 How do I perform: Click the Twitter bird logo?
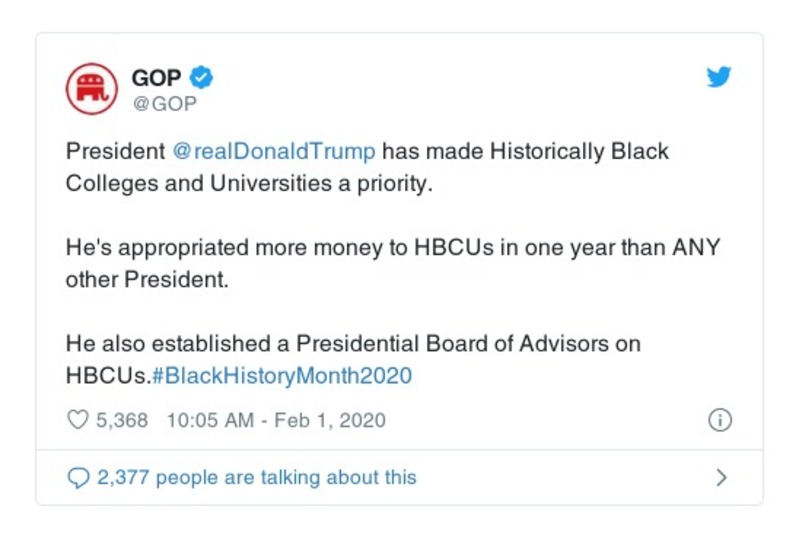719,77
